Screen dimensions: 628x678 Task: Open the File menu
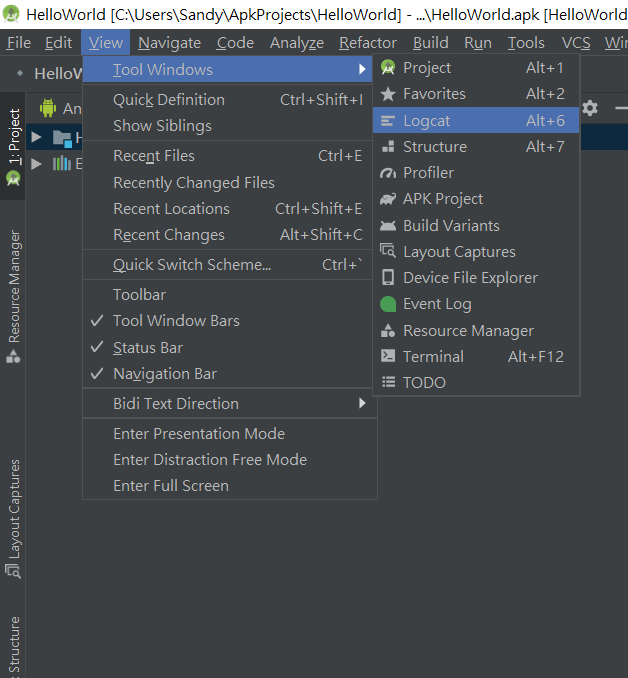click(x=19, y=43)
